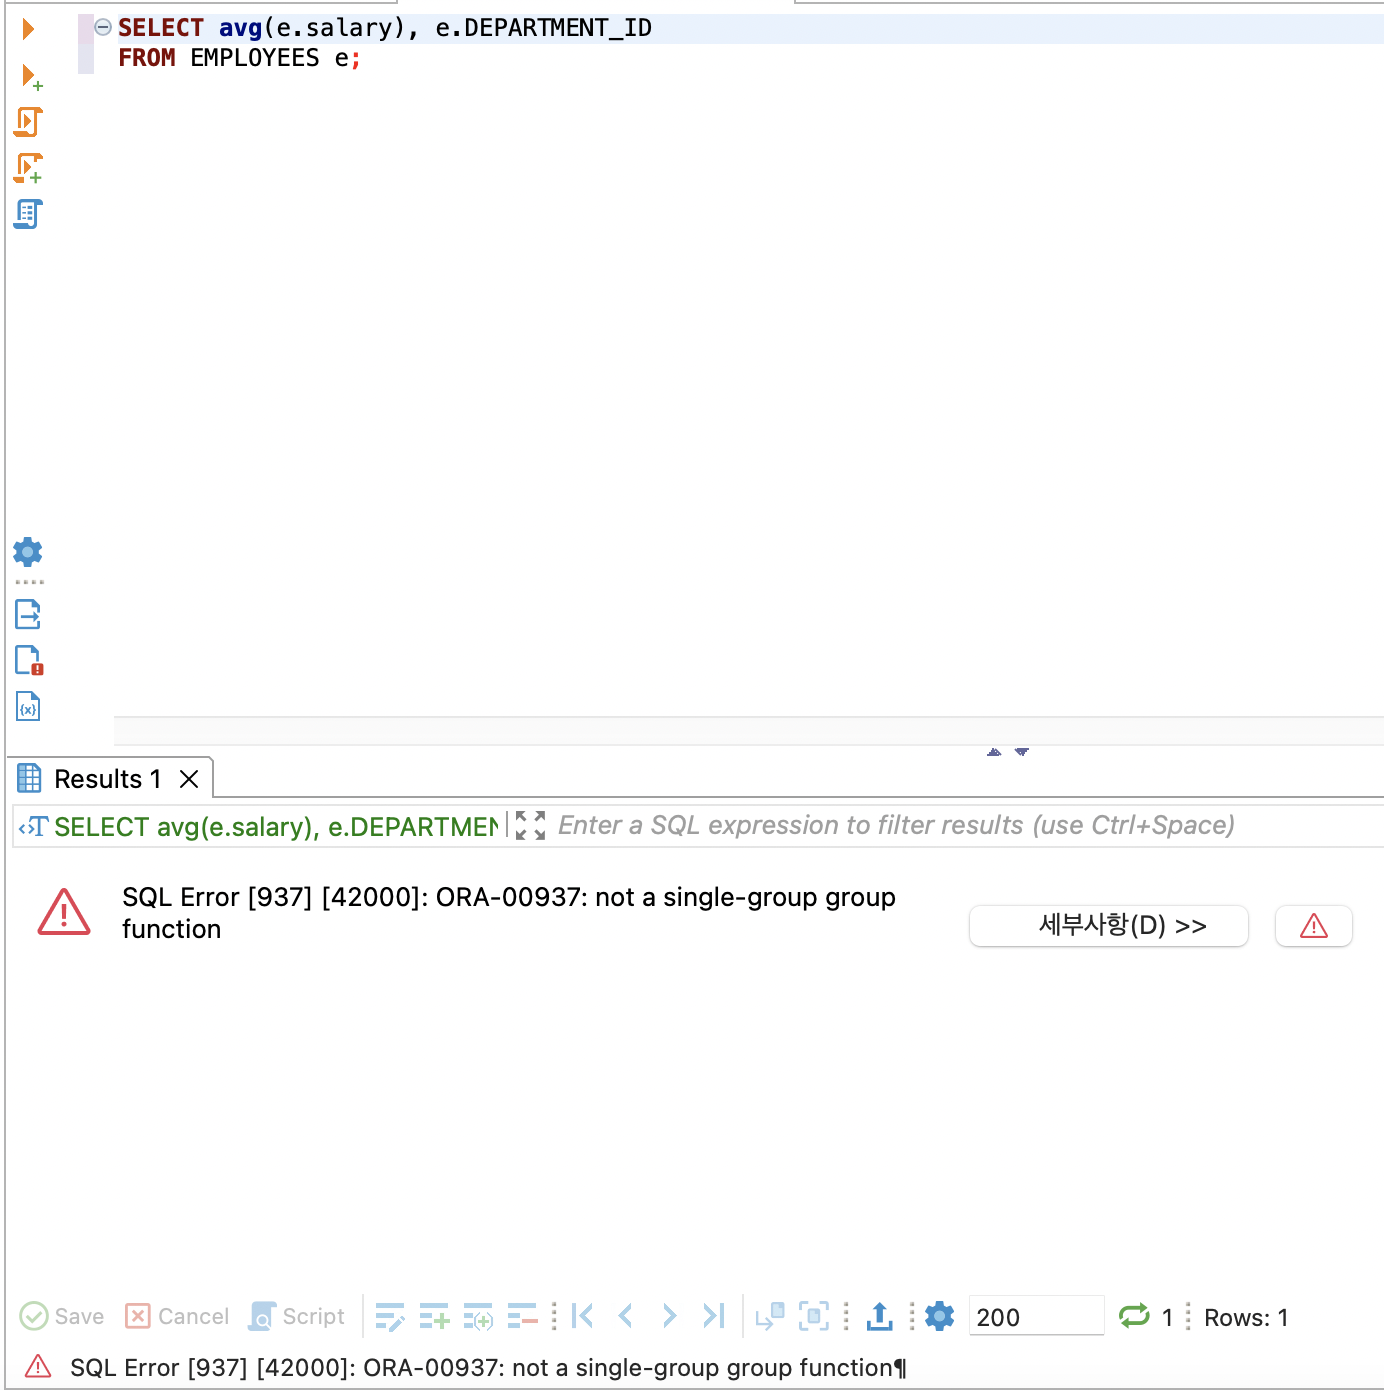
Task: Click the EMPLOYEES table name in editor
Action: 255,58
